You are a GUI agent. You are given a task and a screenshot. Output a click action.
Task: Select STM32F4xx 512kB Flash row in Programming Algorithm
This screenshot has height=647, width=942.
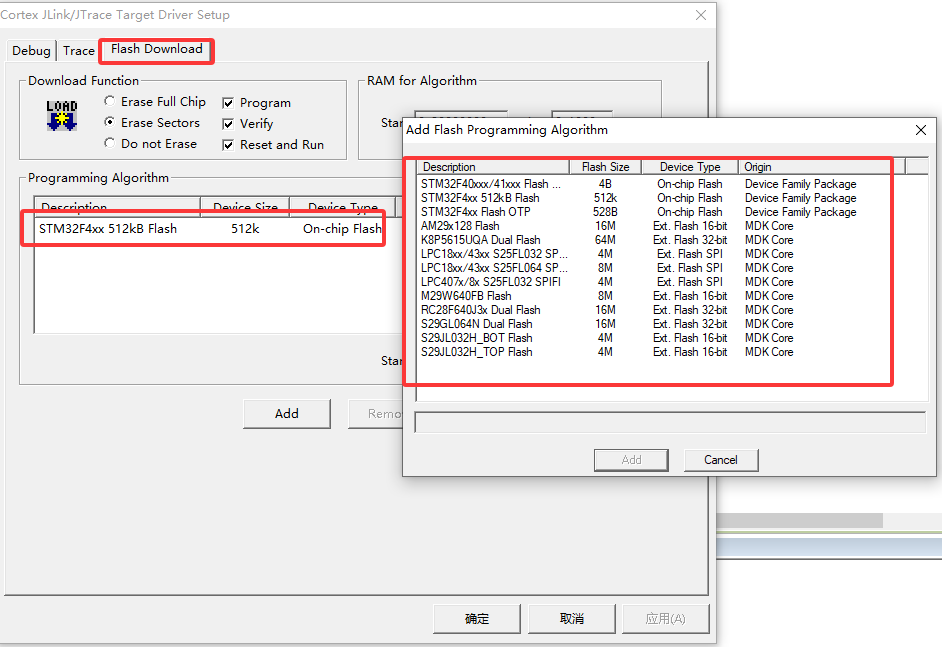[210, 228]
